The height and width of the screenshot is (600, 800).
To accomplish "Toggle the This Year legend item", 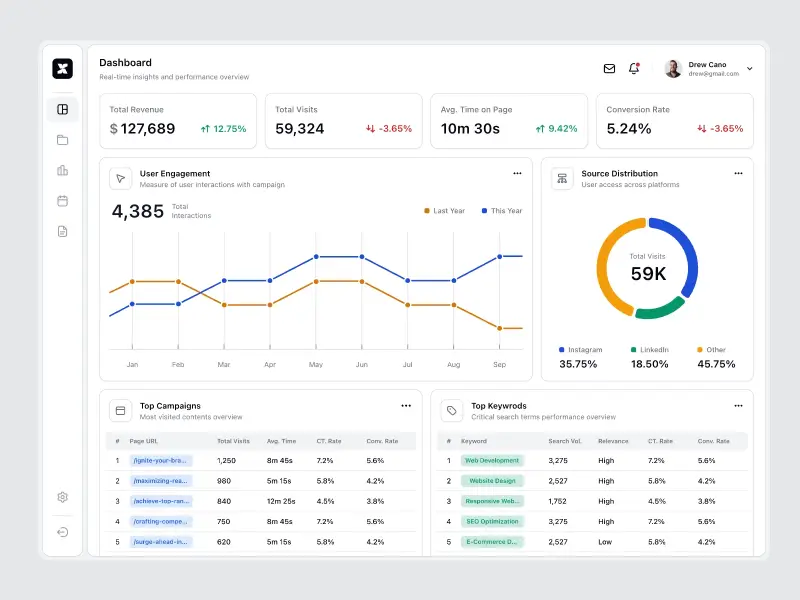I will [x=502, y=211].
